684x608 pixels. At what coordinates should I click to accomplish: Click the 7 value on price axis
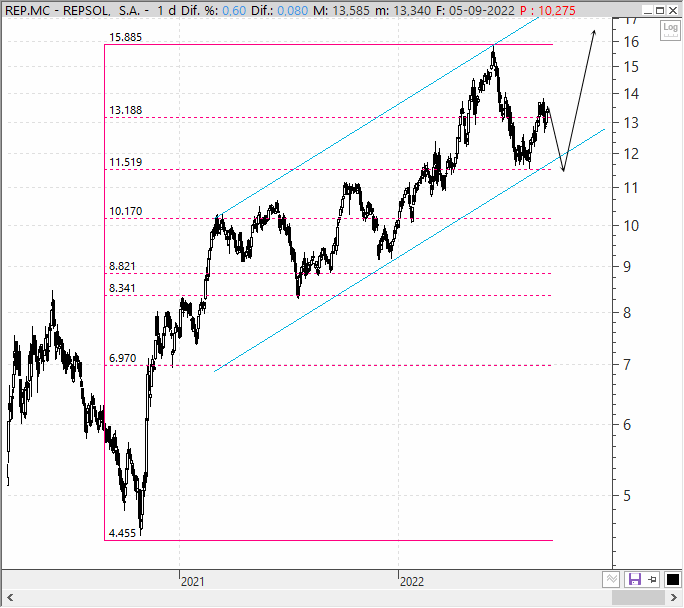coord(627,364)
